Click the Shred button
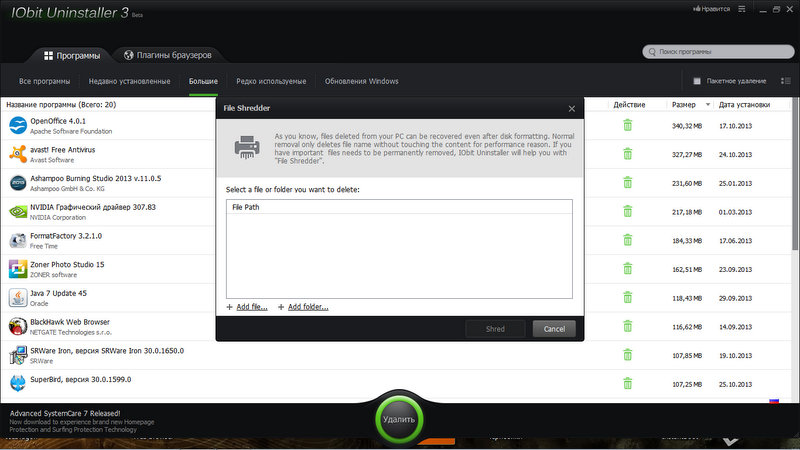Viewport: 800px width, 450px height. 495,329
